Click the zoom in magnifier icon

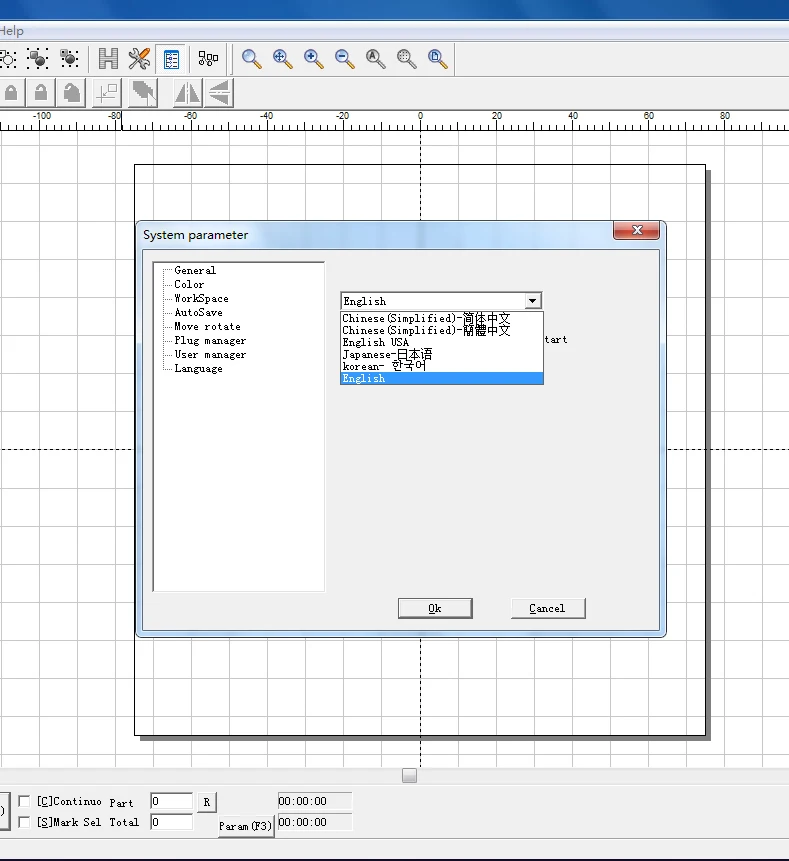[x=314, y=59]
